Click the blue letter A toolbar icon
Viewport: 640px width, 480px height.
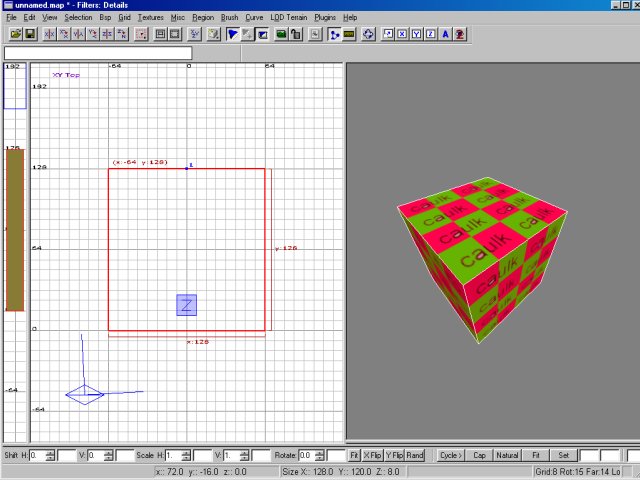point(445,34)
